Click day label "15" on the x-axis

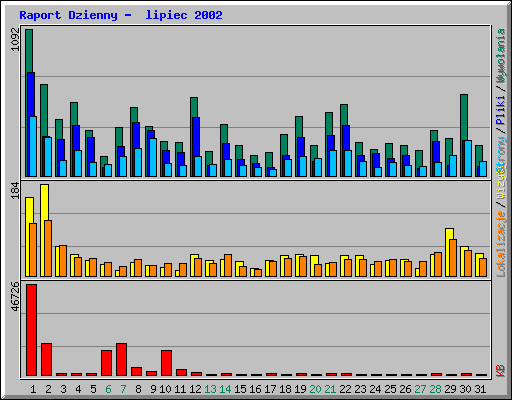[240, 389]
